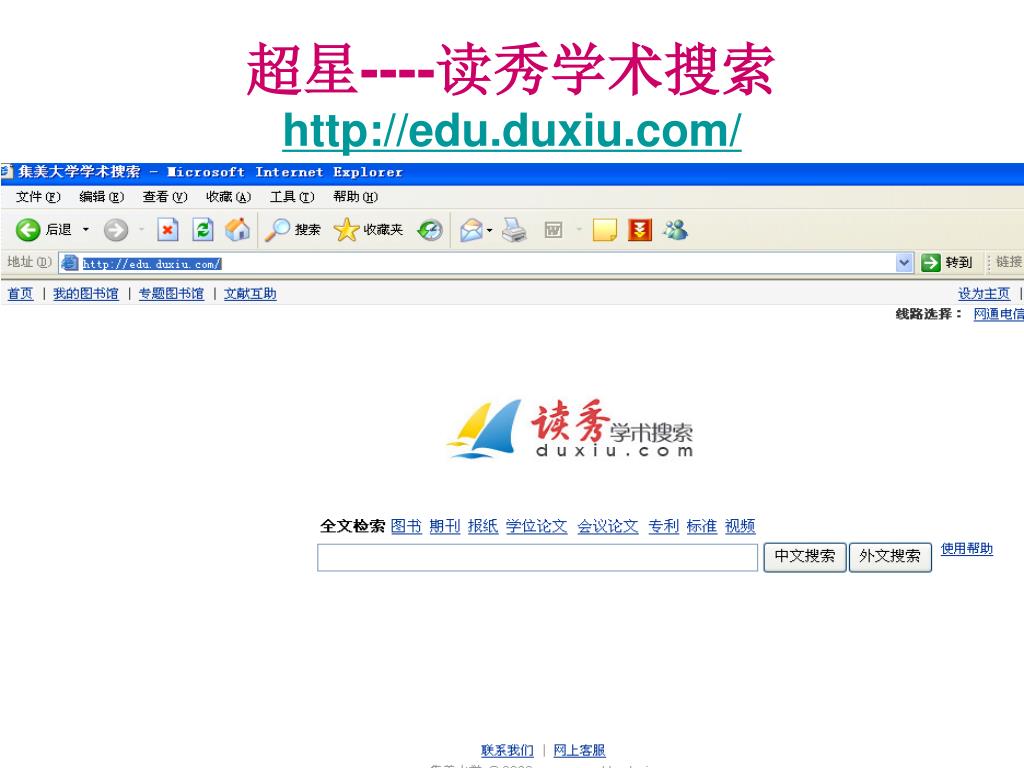Viewport: 1024px width, 768px height.
Task: Click the magnifier 搜索 toolbar button
Action: pos(293,230)
